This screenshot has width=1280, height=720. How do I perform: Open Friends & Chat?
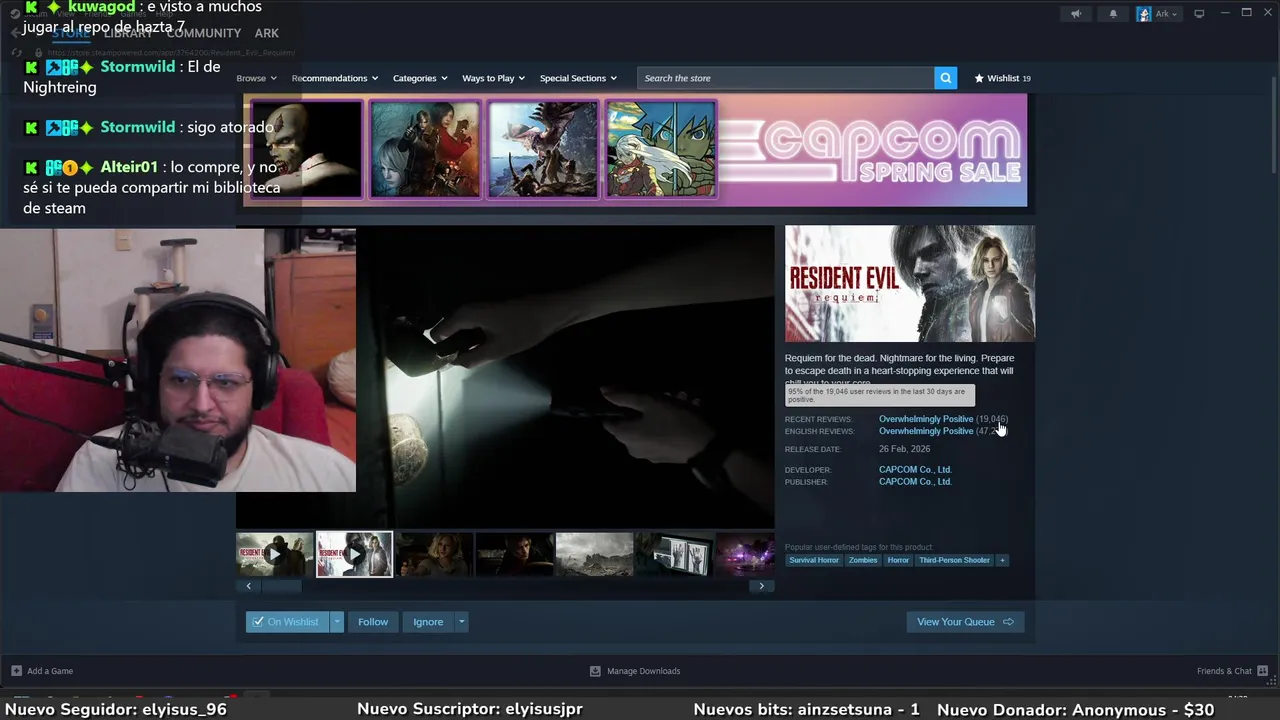pyautogui.click(x=1232, y=671)
